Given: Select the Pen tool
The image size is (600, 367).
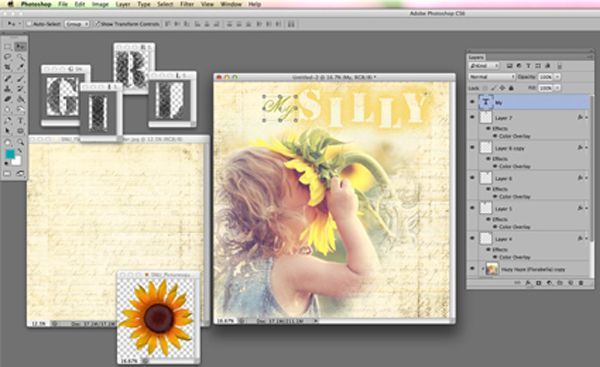Looking at the screenshot, I should point(8,121).
